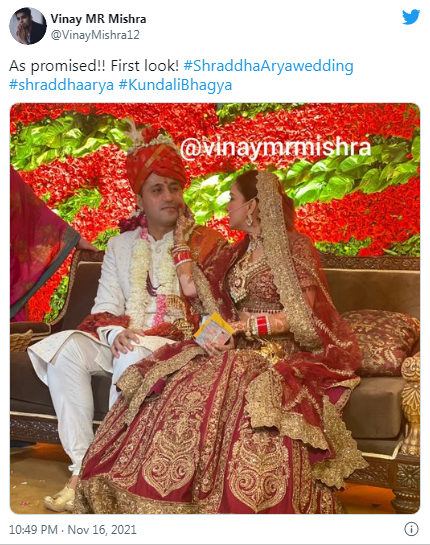Viewport: 430px width, 545px height.
Task: Click the golden carved sofa armrest
Action: (x=411, y=403)
